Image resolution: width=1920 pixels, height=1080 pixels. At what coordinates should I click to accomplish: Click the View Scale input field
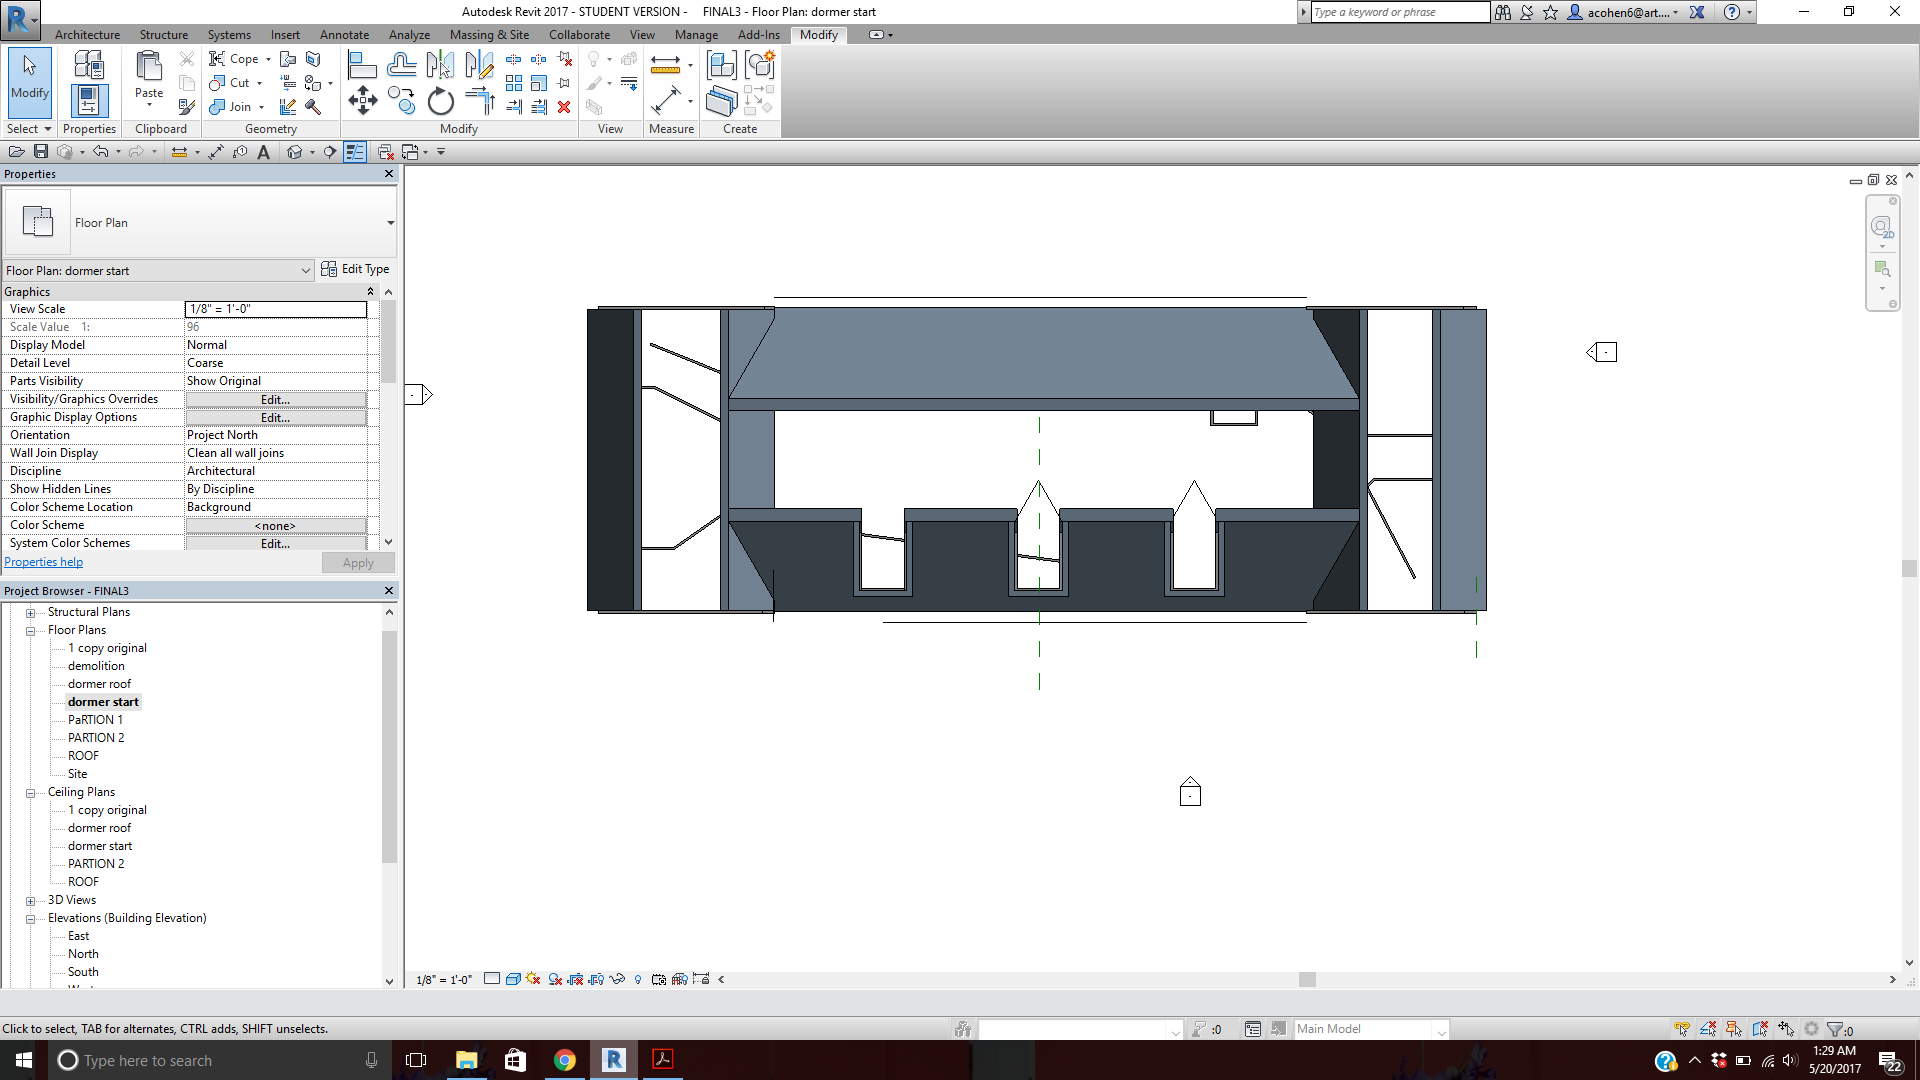(275, 309)
